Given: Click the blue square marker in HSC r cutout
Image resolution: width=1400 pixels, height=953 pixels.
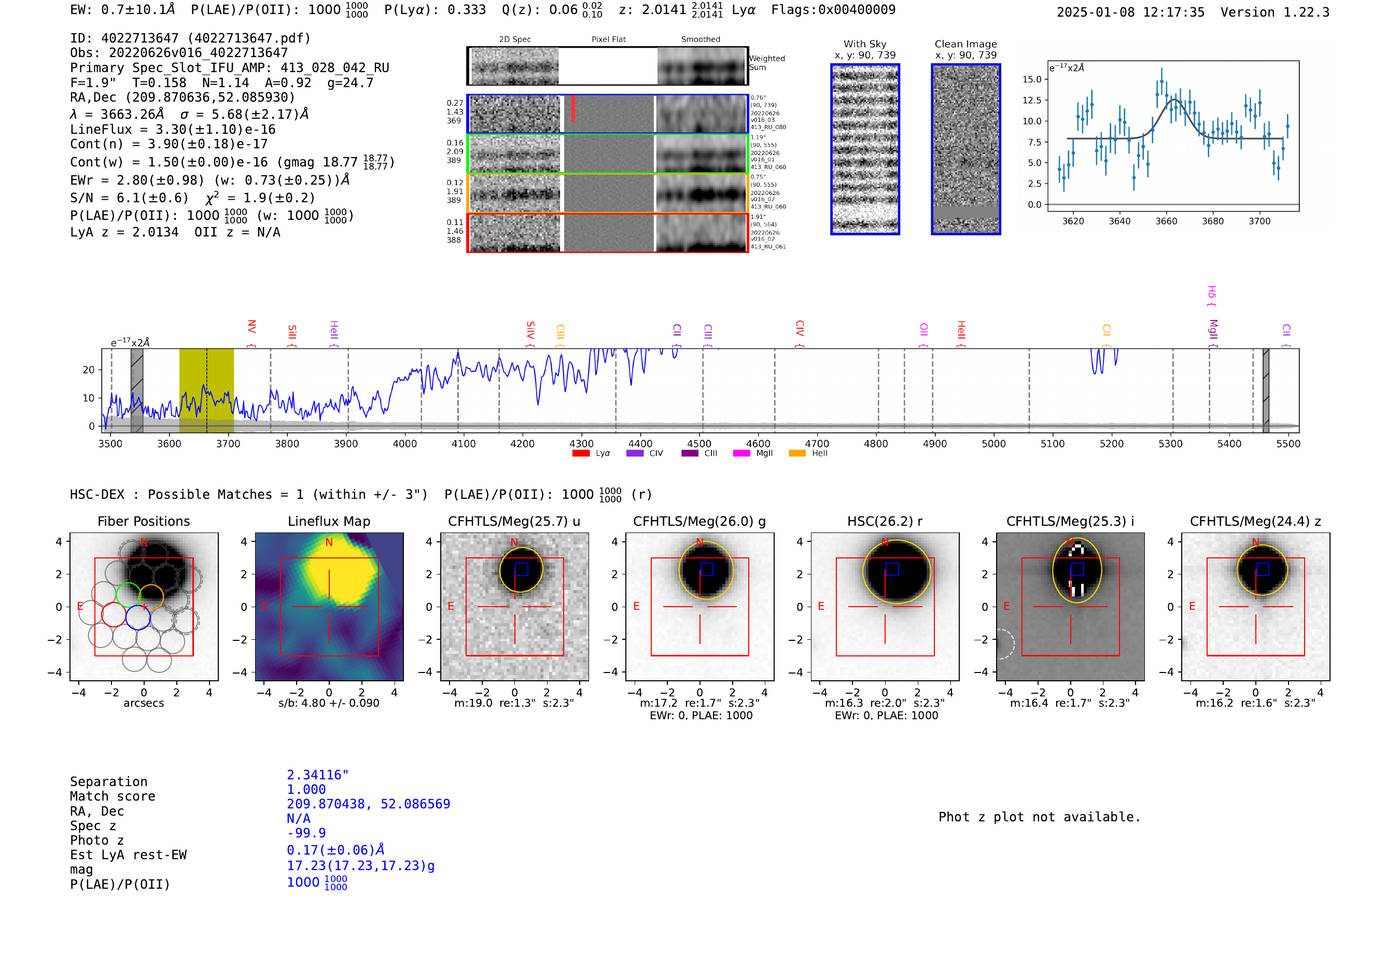Looking at the screenshot, I should pyautogui.click(x=892, y=569).
